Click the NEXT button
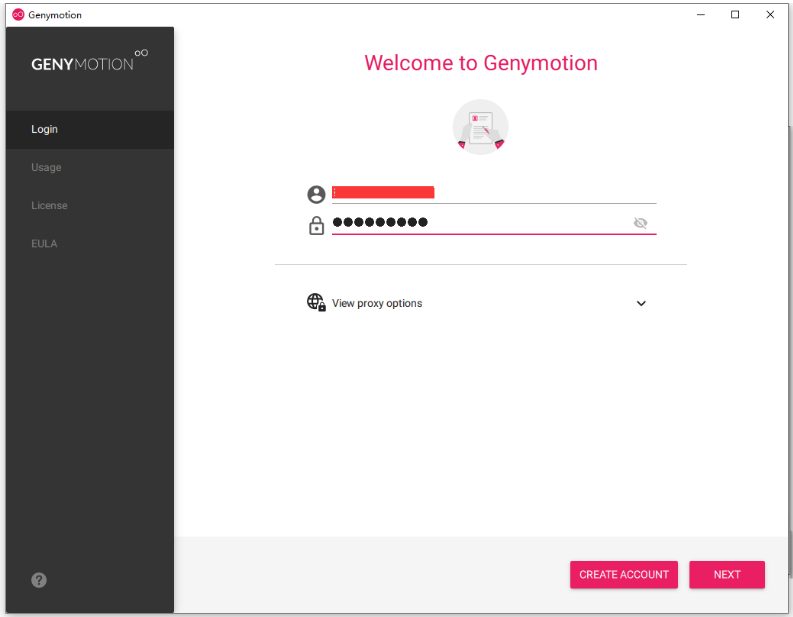Screen dimensions: 793x617 (x=727, y=575)
